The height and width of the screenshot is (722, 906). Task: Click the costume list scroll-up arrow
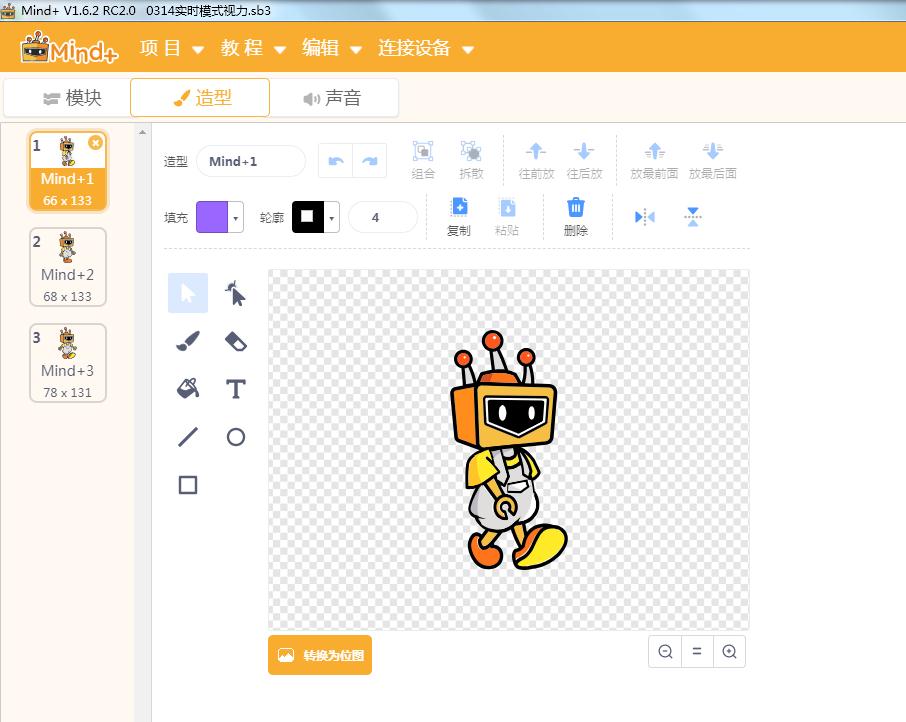[x=143, y=132]
